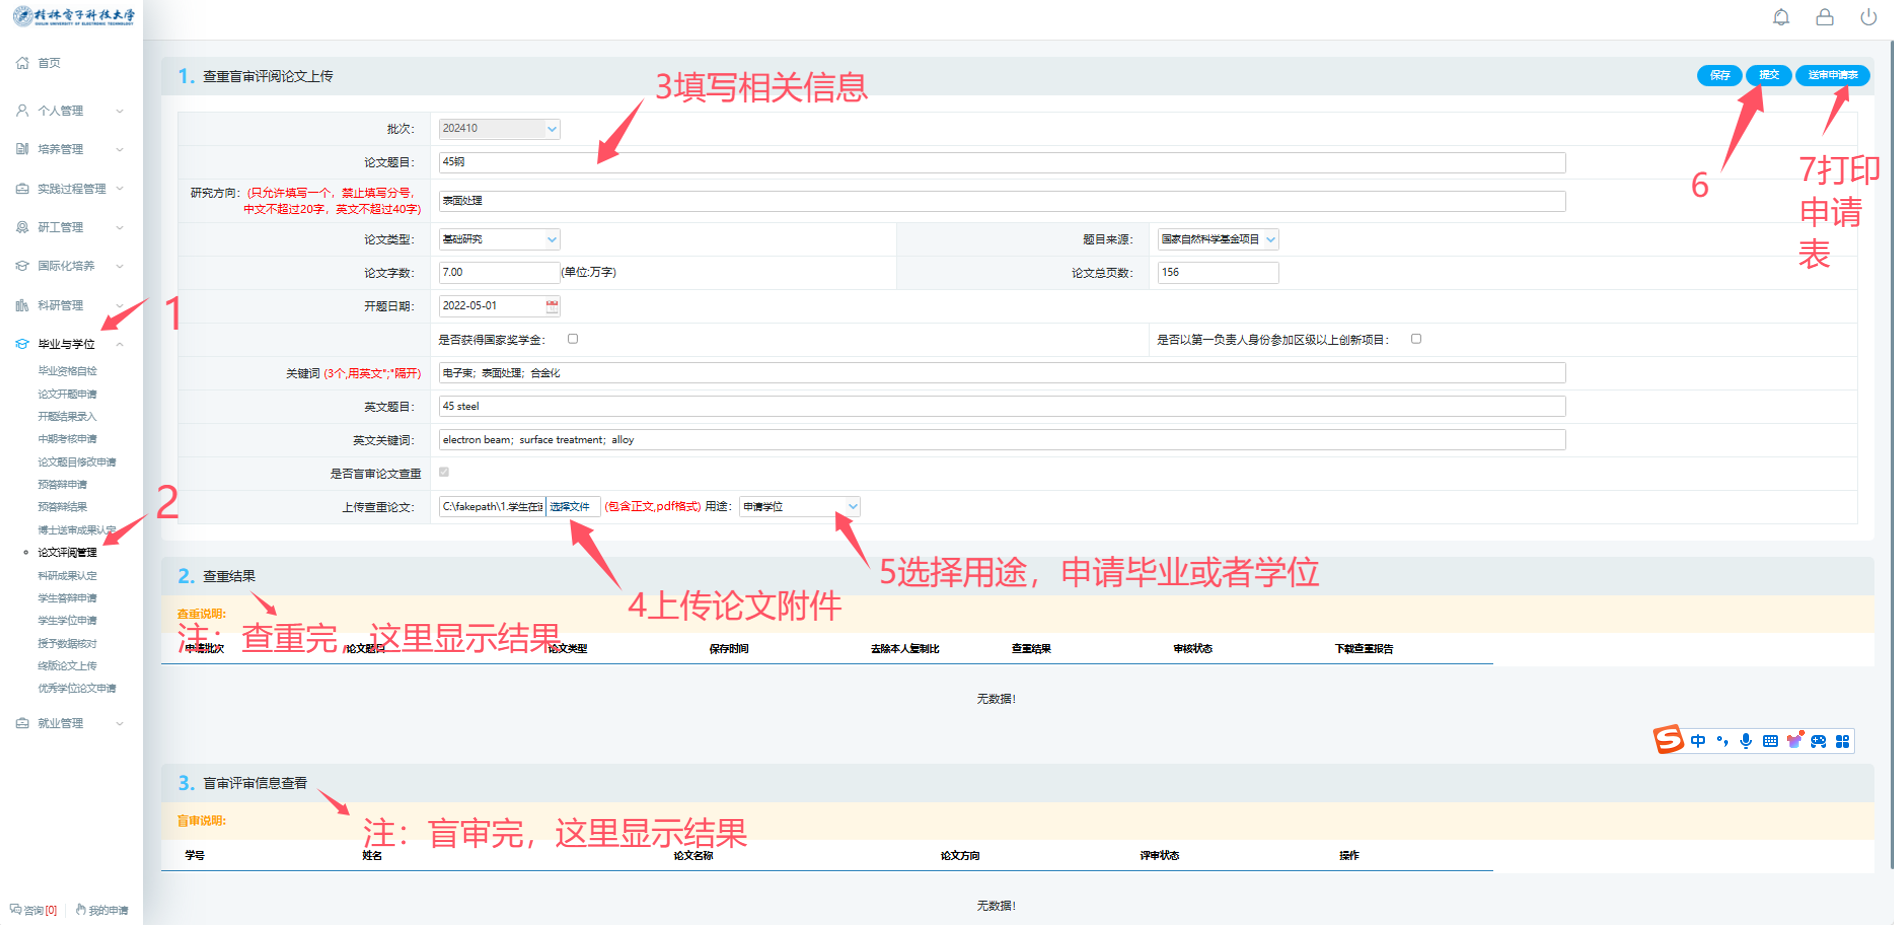Click the 保存 button
Viewport: 1894px width, 925px height.
[1719, 75]
